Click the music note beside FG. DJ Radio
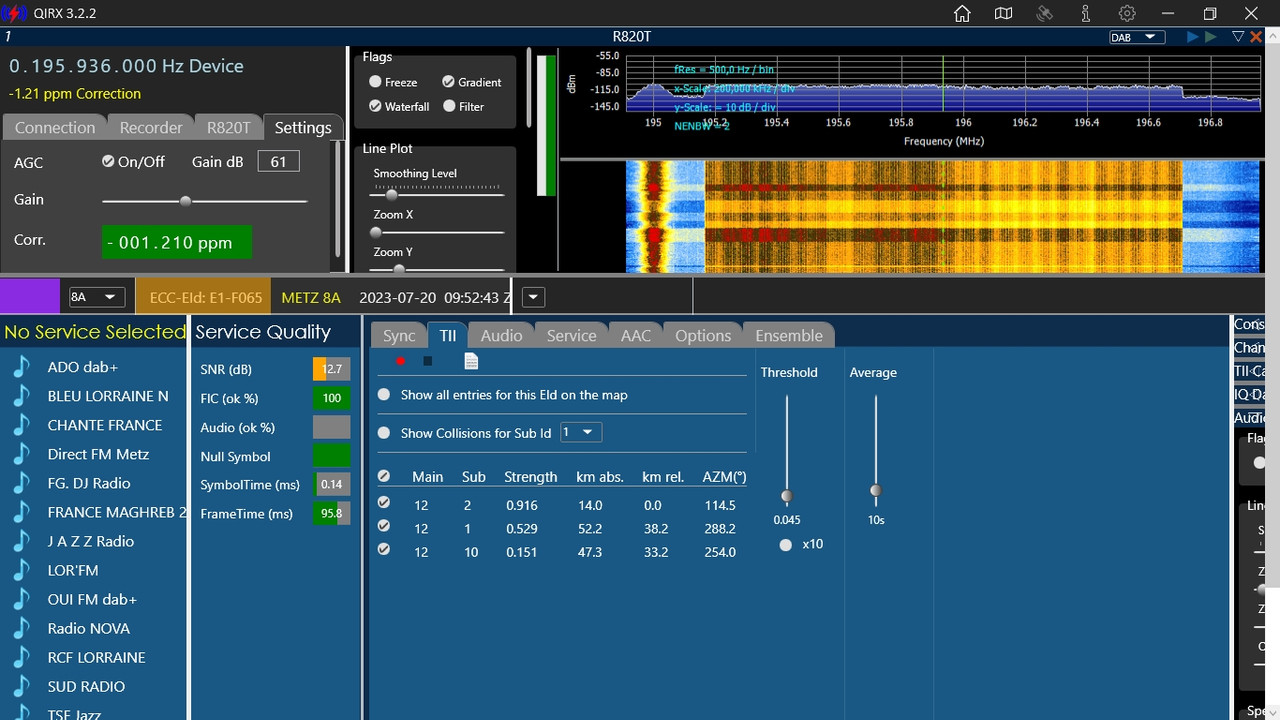The image size is (1280, 720). pyautogui.click(x=21, y=483)
